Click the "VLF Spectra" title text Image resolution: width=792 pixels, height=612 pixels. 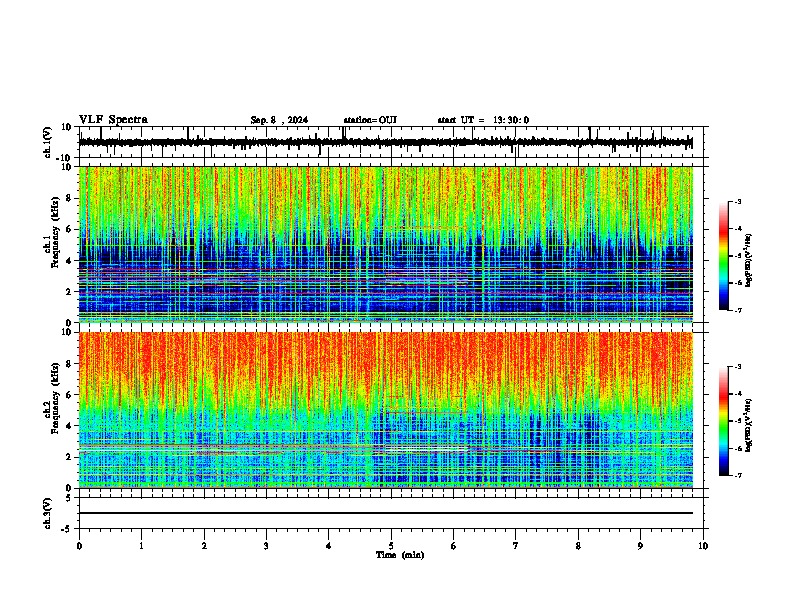(x=113, y=120)
